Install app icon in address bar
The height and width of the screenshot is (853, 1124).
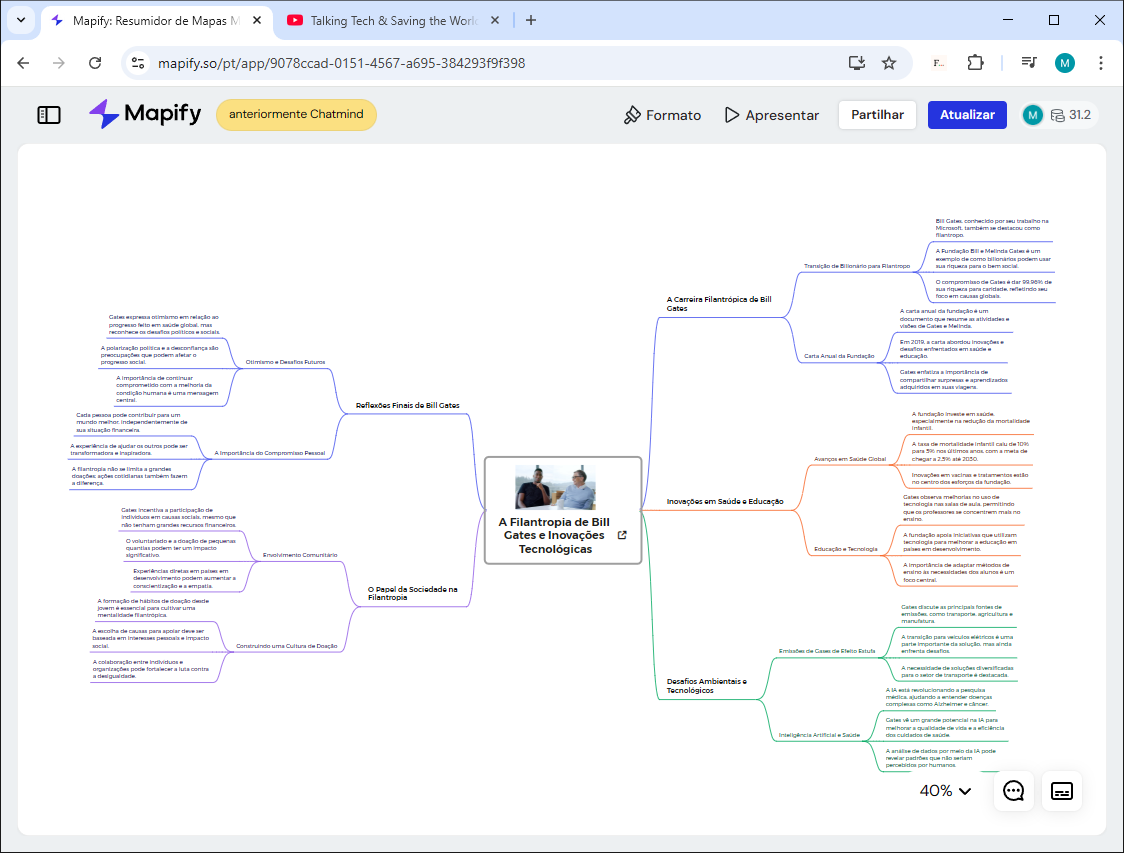click(857, 63)
